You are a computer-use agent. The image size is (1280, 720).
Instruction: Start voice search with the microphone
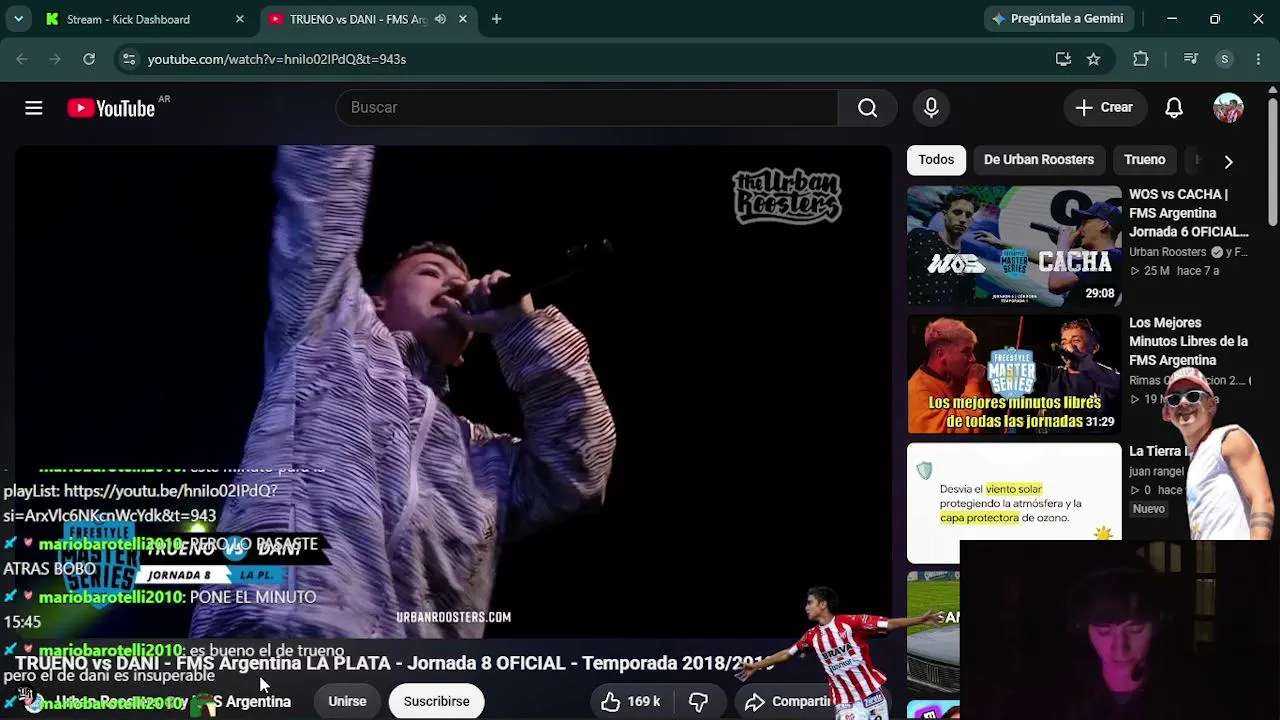tap(931, 108)
